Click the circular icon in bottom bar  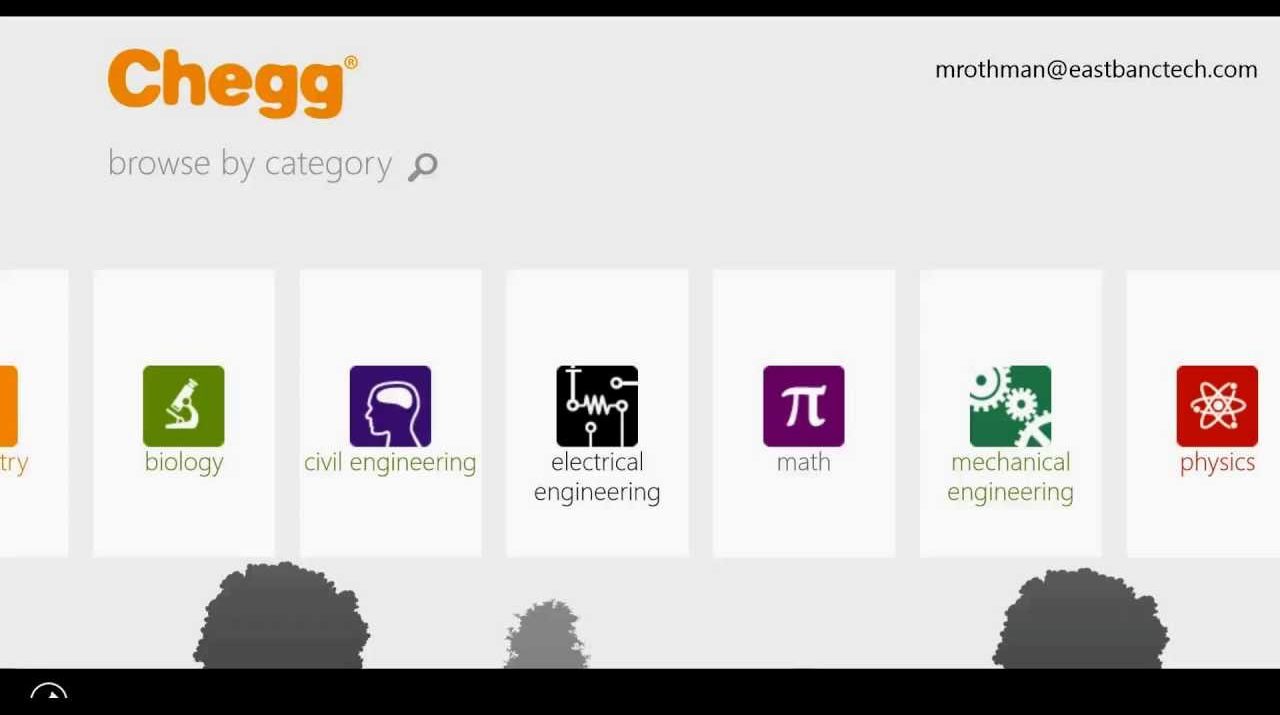tap(48, 692)
